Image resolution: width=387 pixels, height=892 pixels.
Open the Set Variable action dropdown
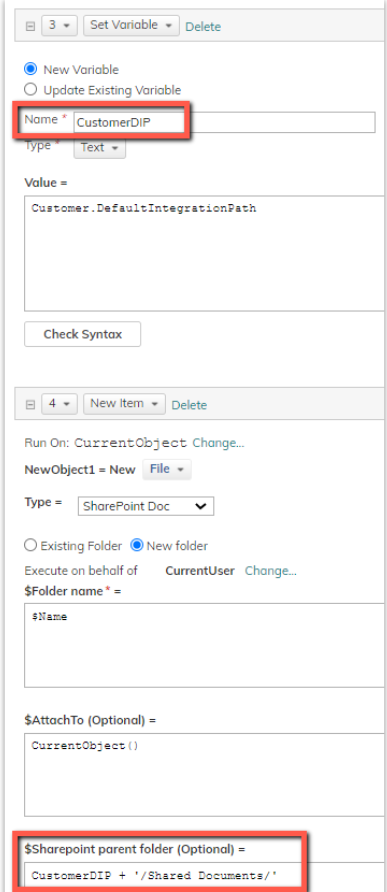tap(131, 26)
